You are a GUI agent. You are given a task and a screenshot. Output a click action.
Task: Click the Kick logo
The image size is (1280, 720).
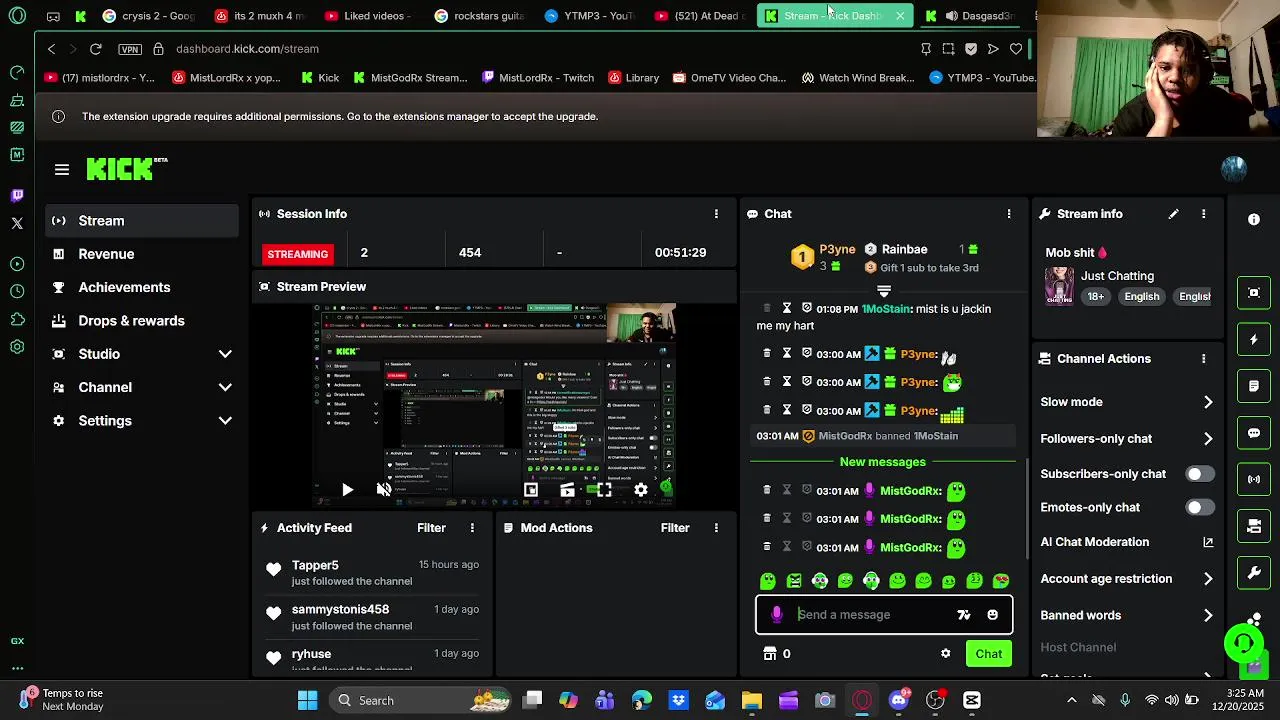coord(121,169)
